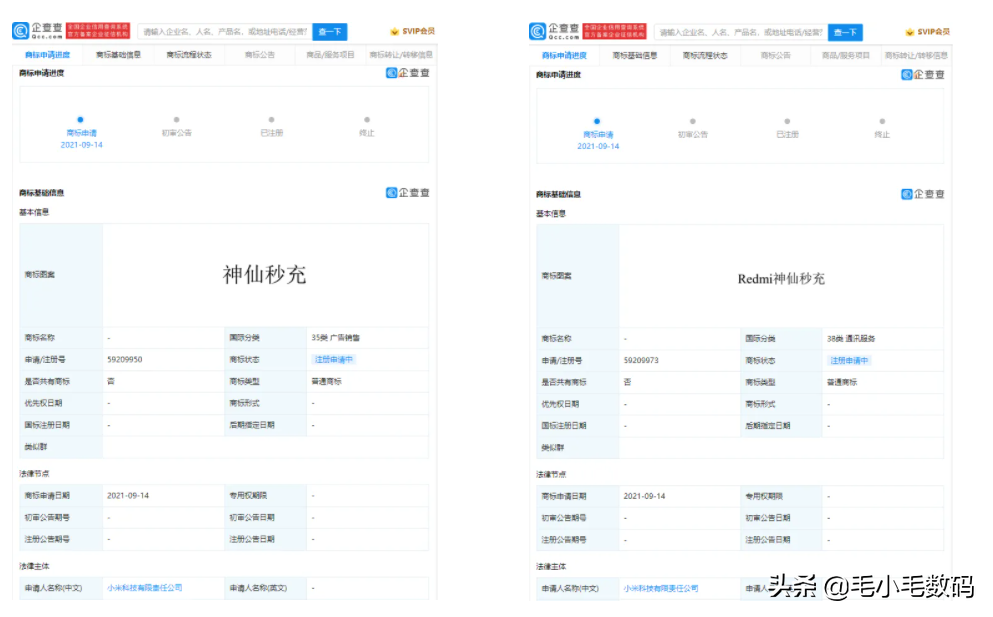This screenshot has height=617, width=993.
Task: Click the 2021-09-14 date under 商标申请 on the 神仙秒充 page
Action: [81, 145]
